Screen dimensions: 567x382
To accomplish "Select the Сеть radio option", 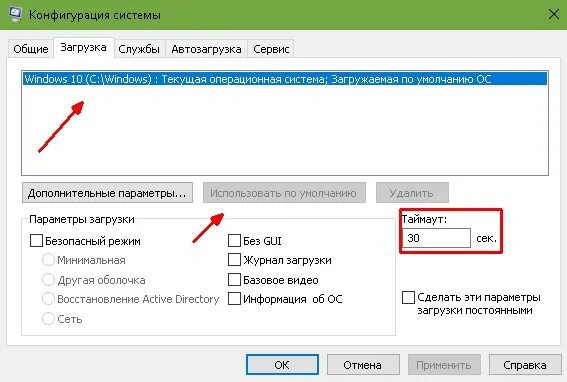I will coord(48,319).
